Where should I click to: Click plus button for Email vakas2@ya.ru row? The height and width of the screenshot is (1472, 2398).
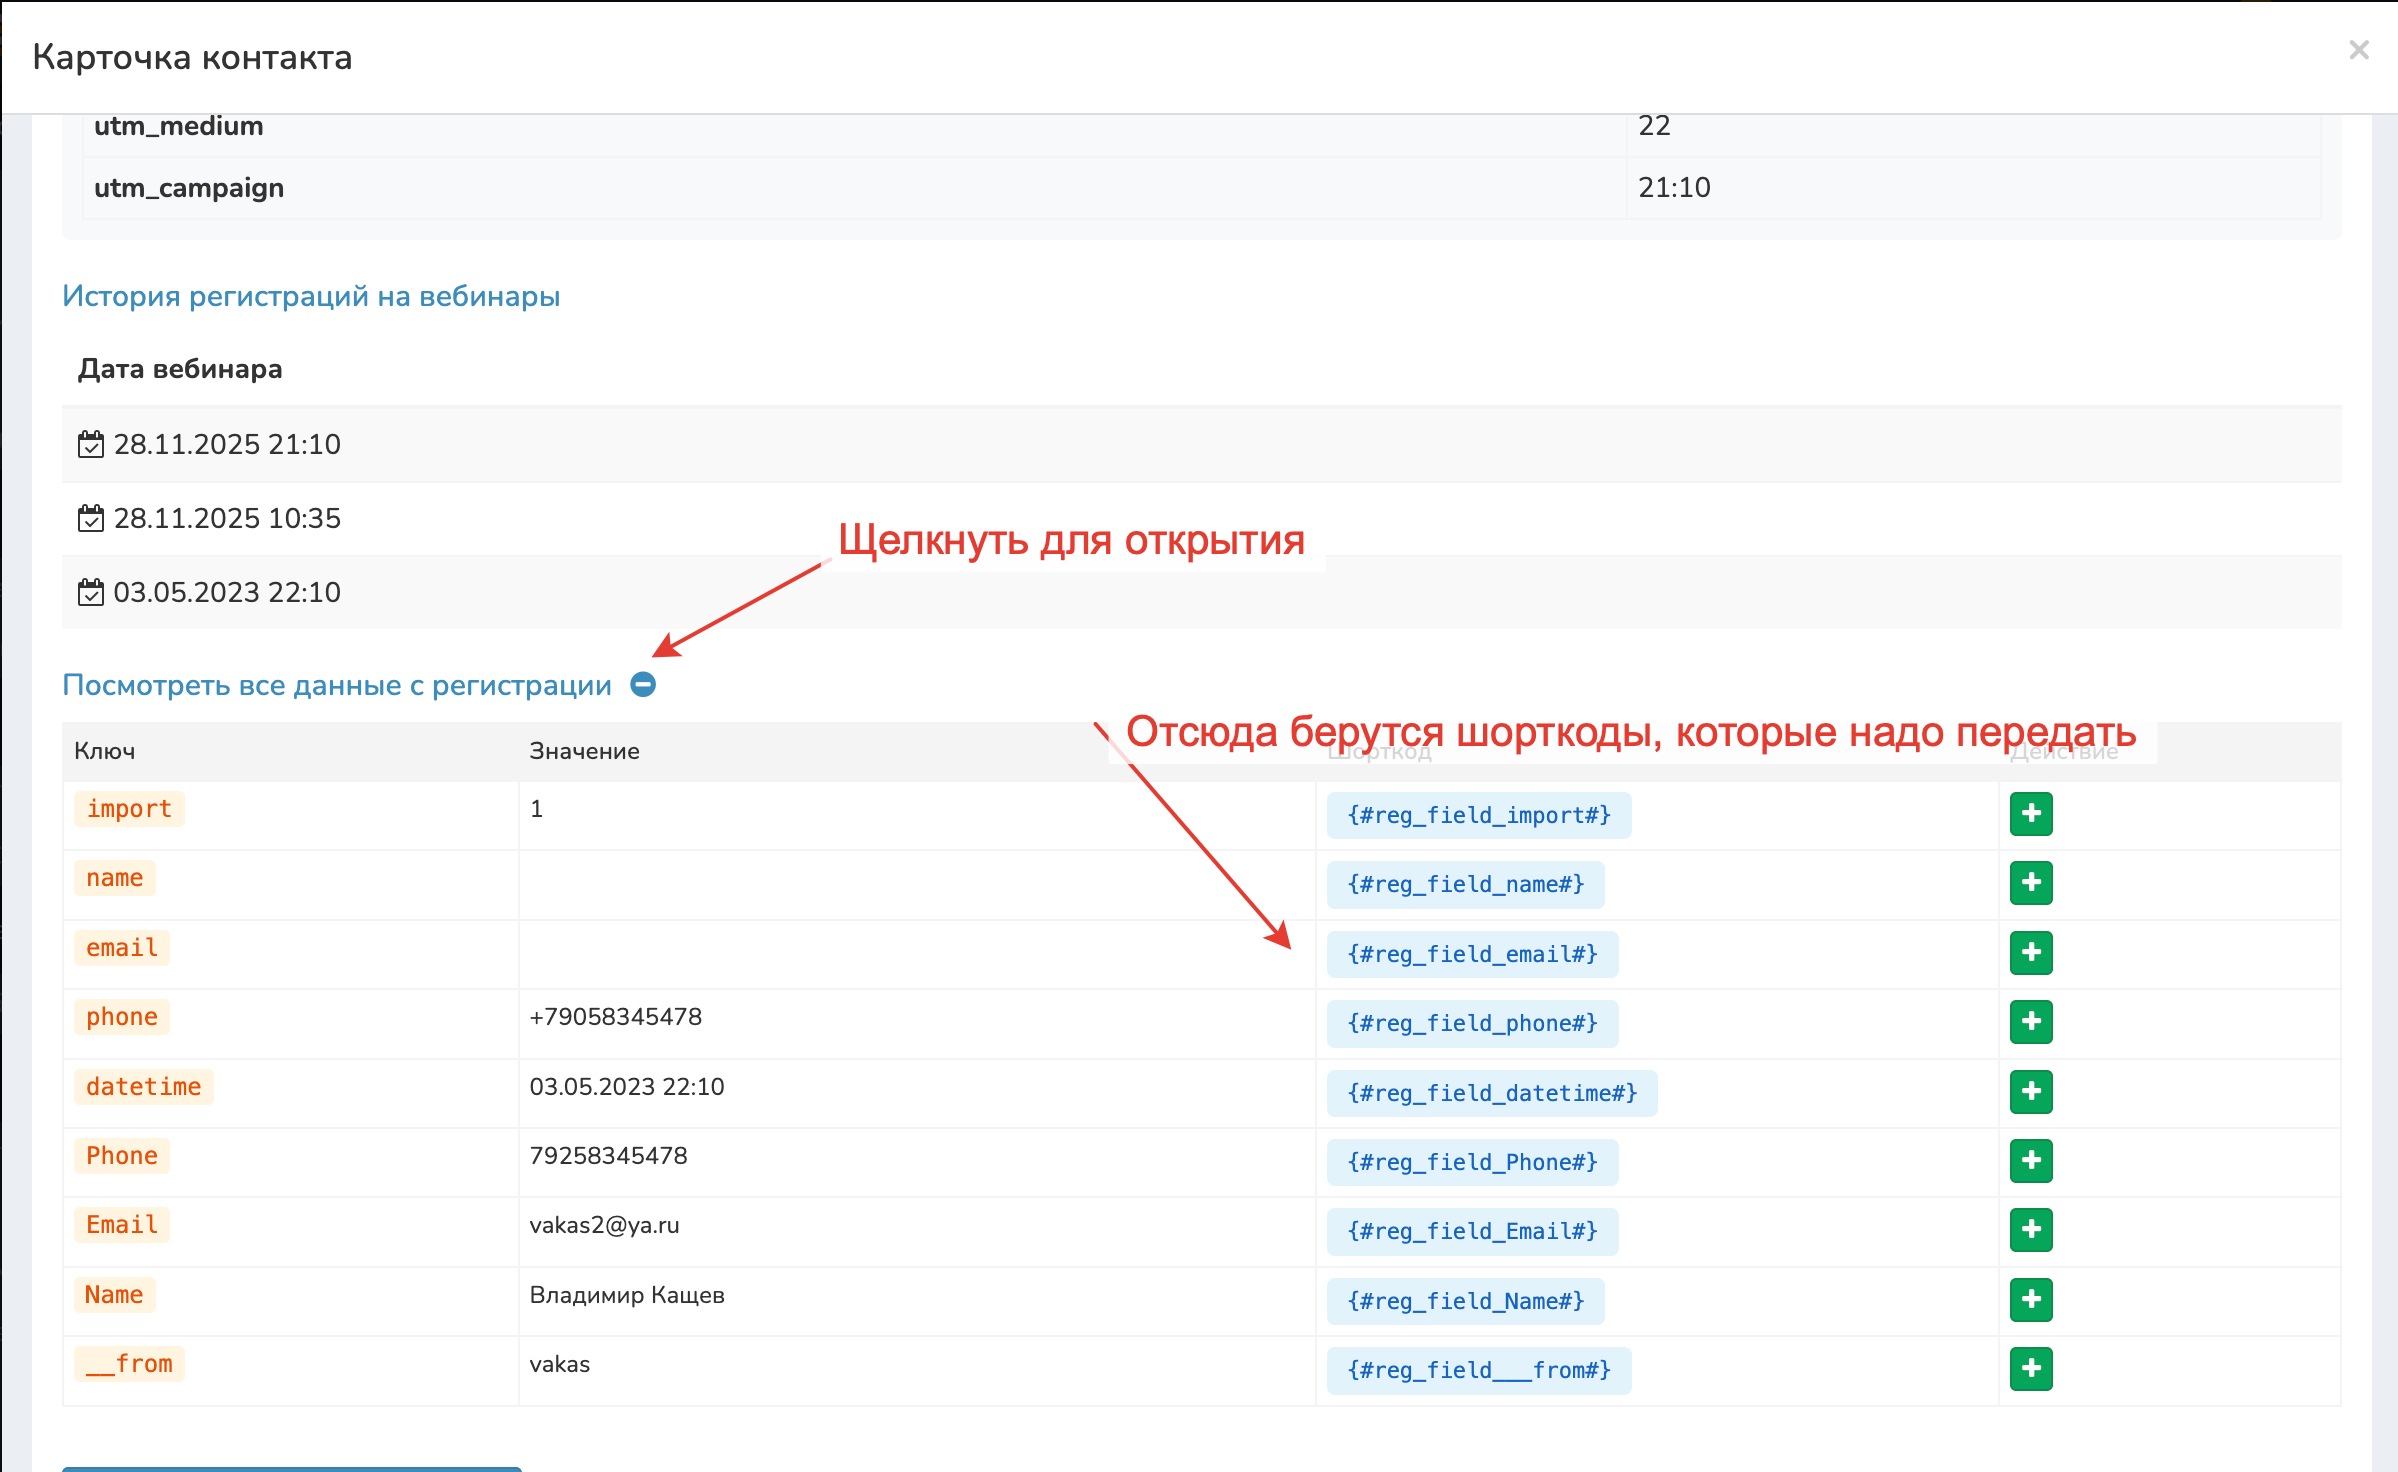tap(2030, 1230)
